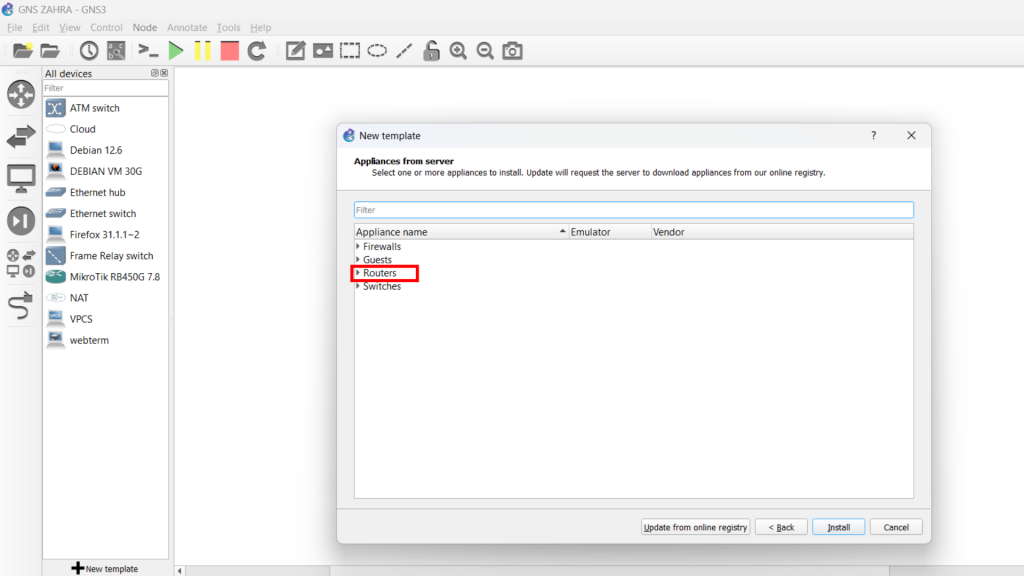
Task: Click the red Stop all nodes icon
Action: (230, 51)
